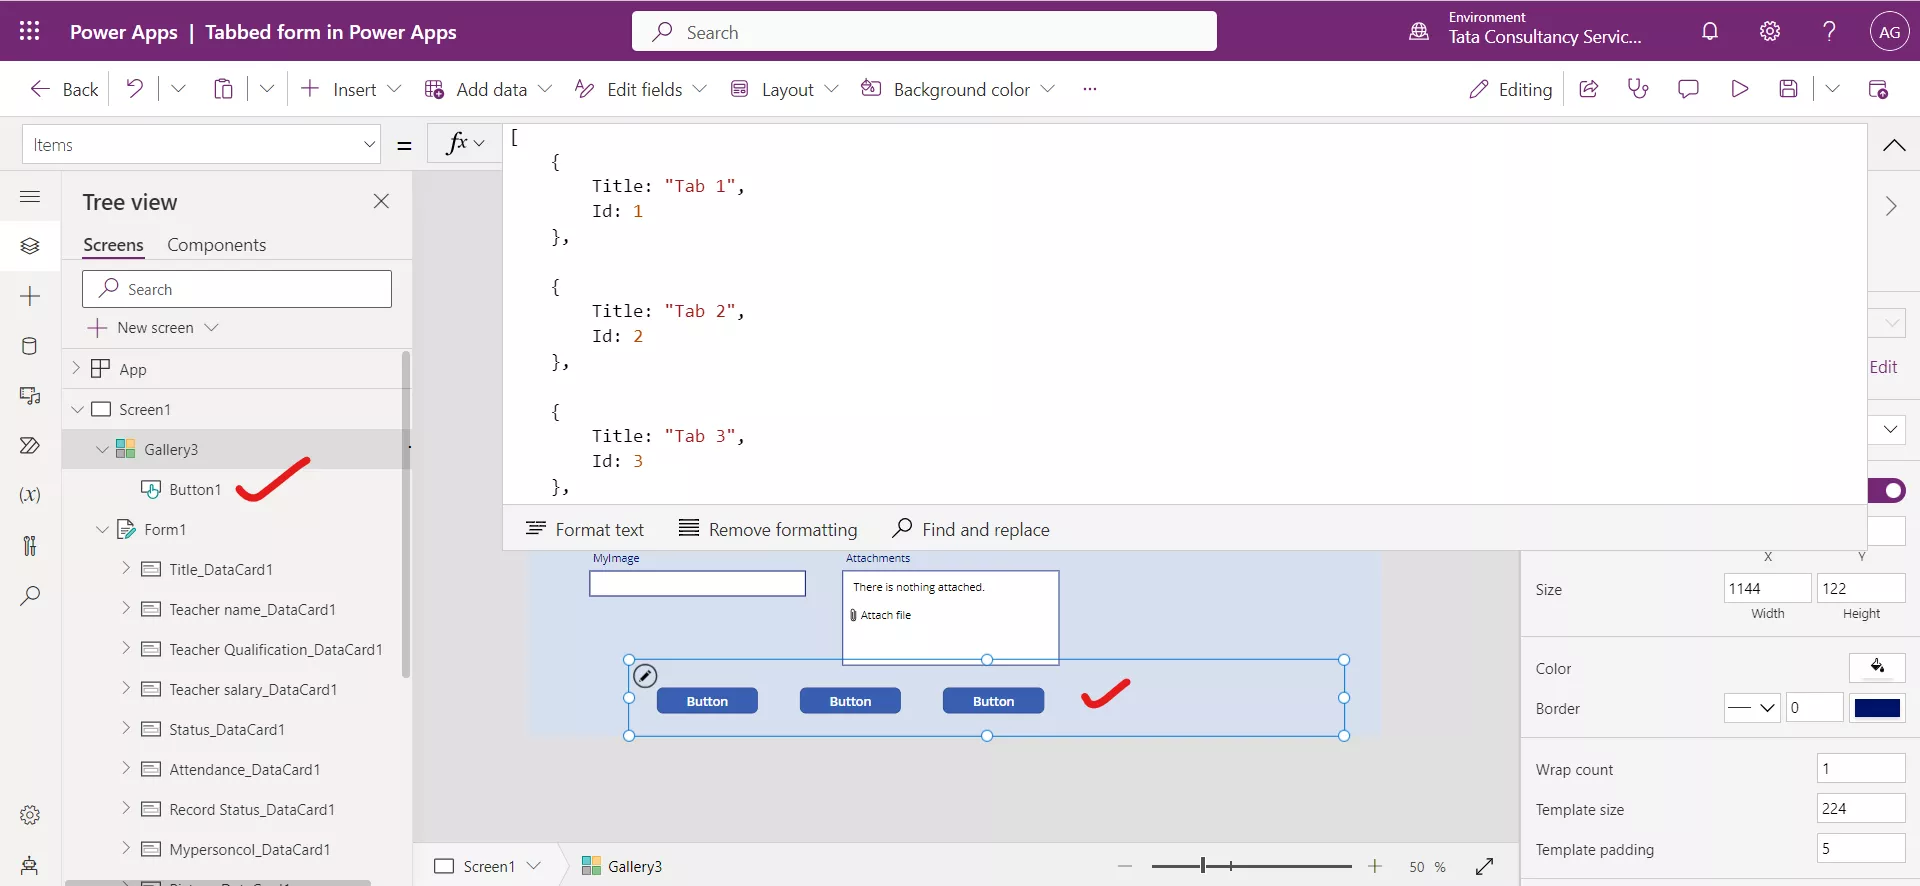Open Virtual agent icon in left rail
This screenshot has width=1920, height=886.
click(30, 865)
